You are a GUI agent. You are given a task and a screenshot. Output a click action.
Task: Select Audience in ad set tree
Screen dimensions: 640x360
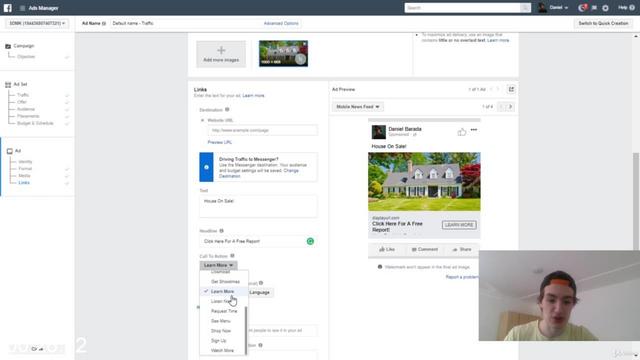(26, 109)
